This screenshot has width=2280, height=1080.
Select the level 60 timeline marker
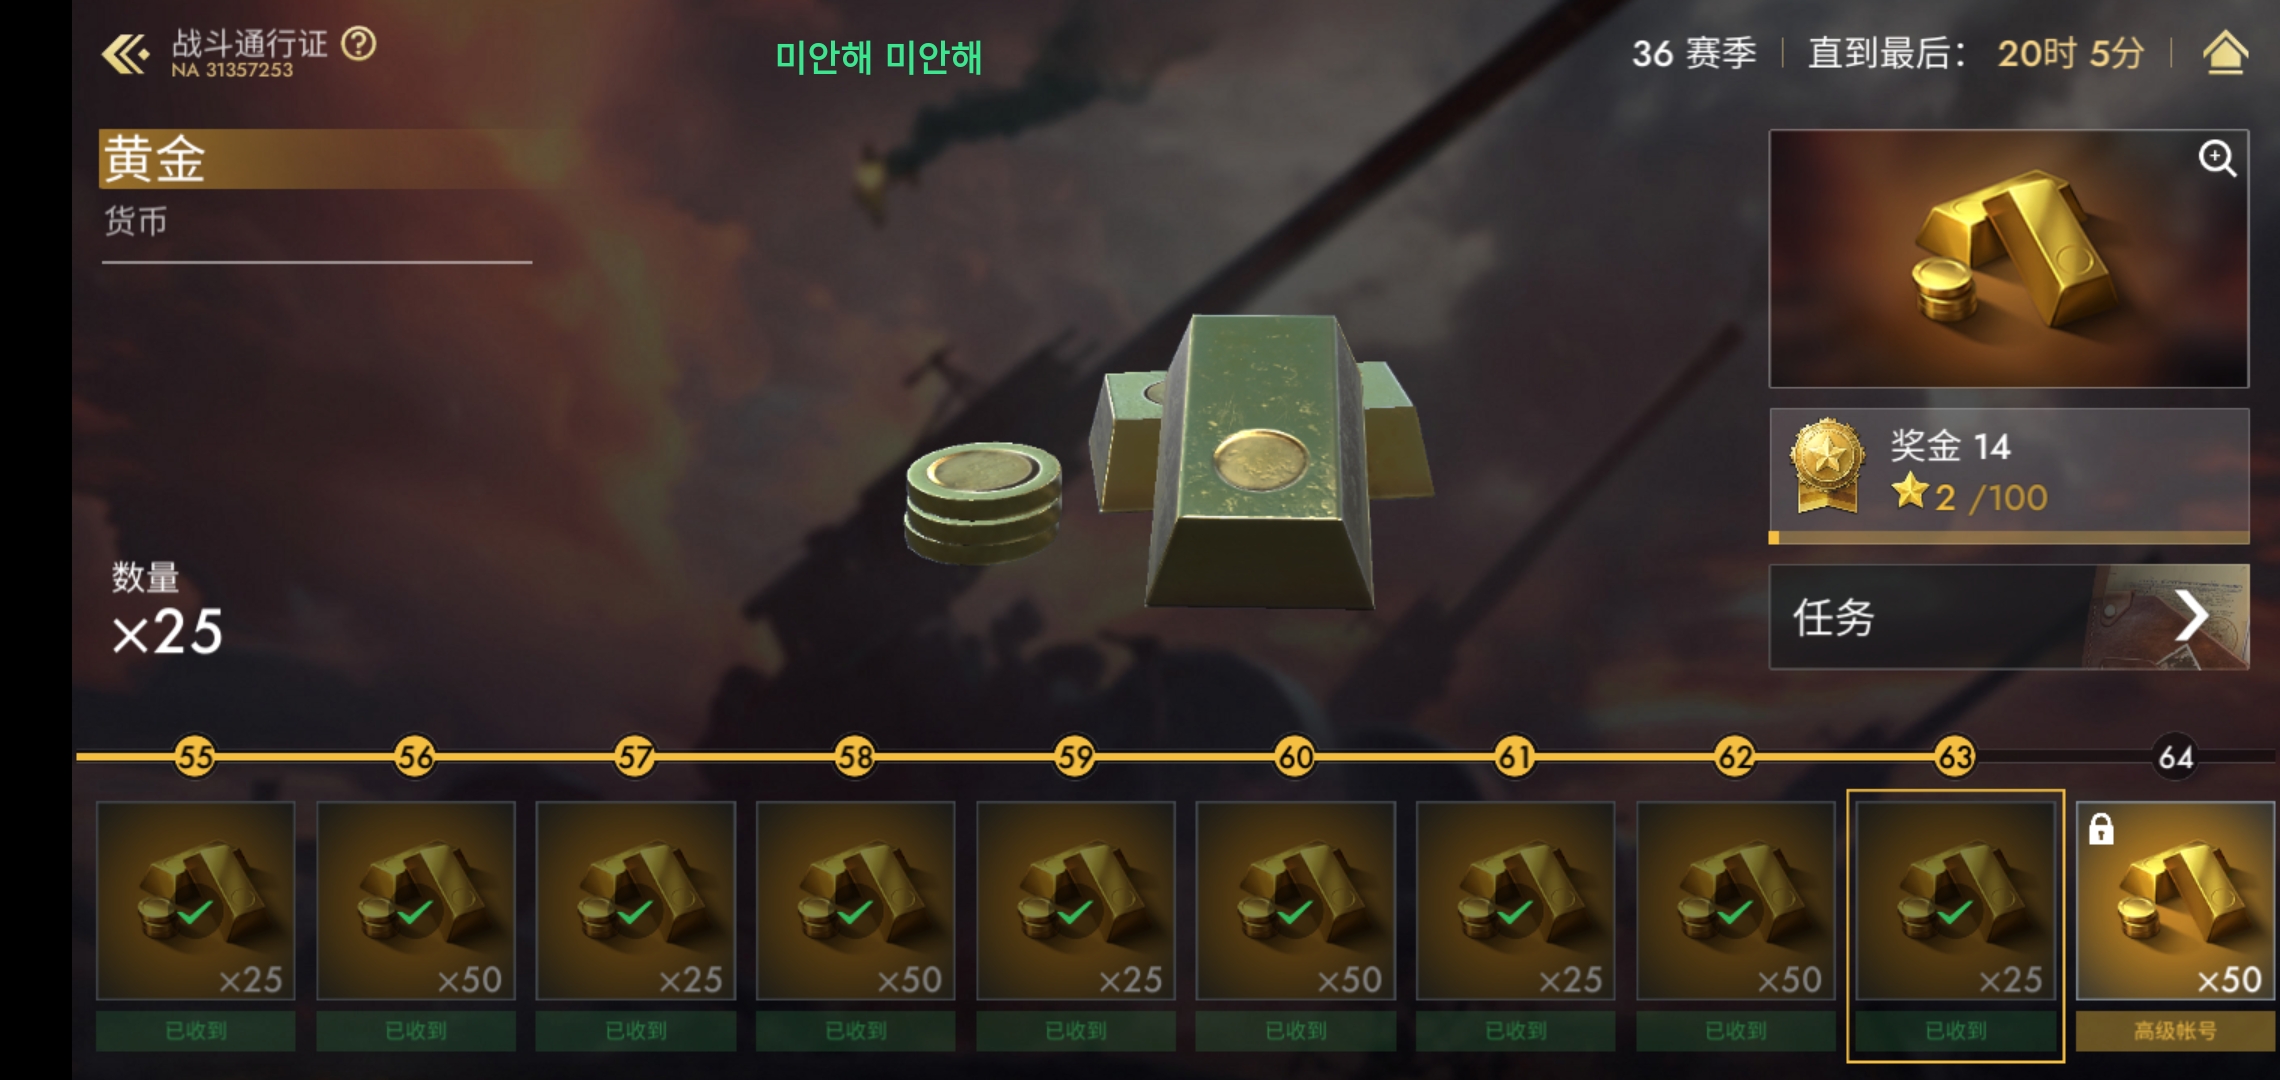(x=1296, y=757)
